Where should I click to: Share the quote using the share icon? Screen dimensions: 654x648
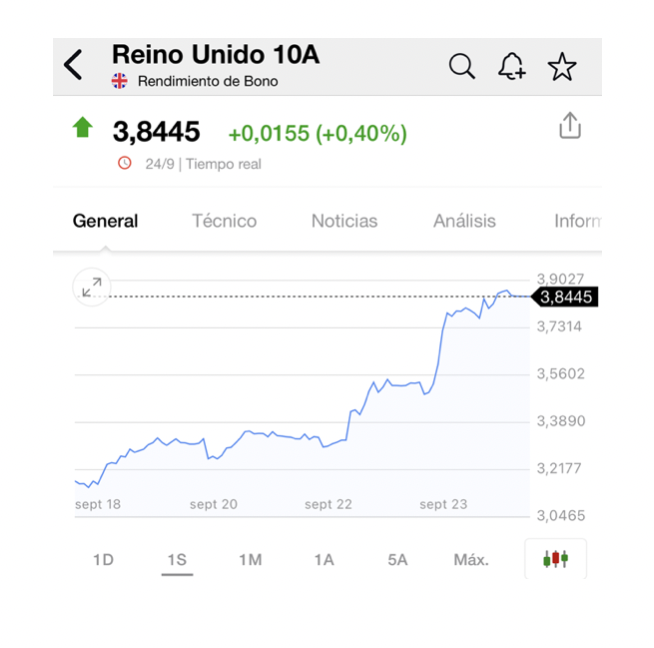(570, 125)
